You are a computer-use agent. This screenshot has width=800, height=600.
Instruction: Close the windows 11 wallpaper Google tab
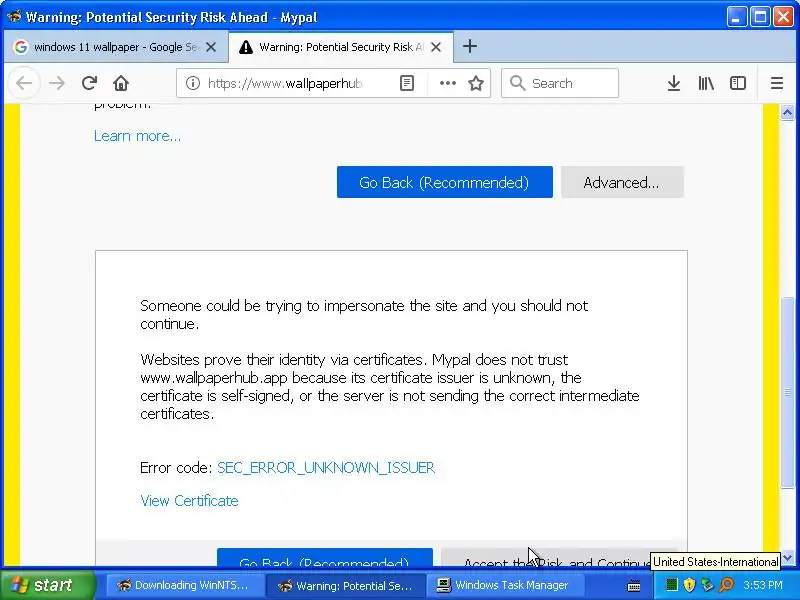pos(211,47)
